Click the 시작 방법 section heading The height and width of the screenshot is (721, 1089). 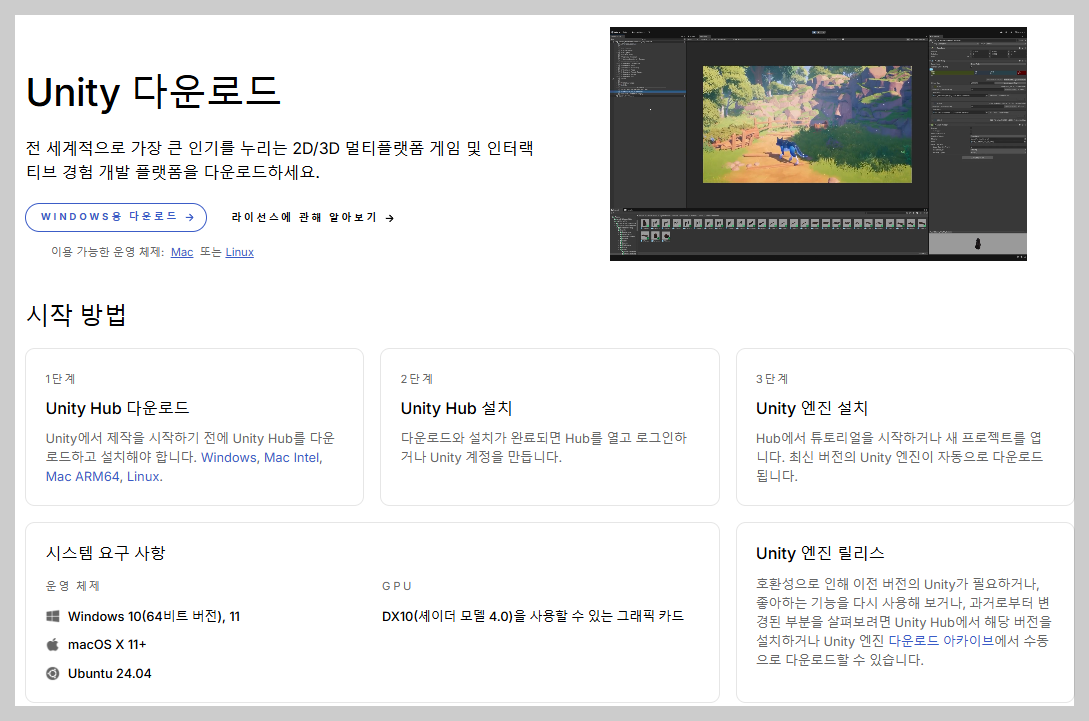(76, 315)
